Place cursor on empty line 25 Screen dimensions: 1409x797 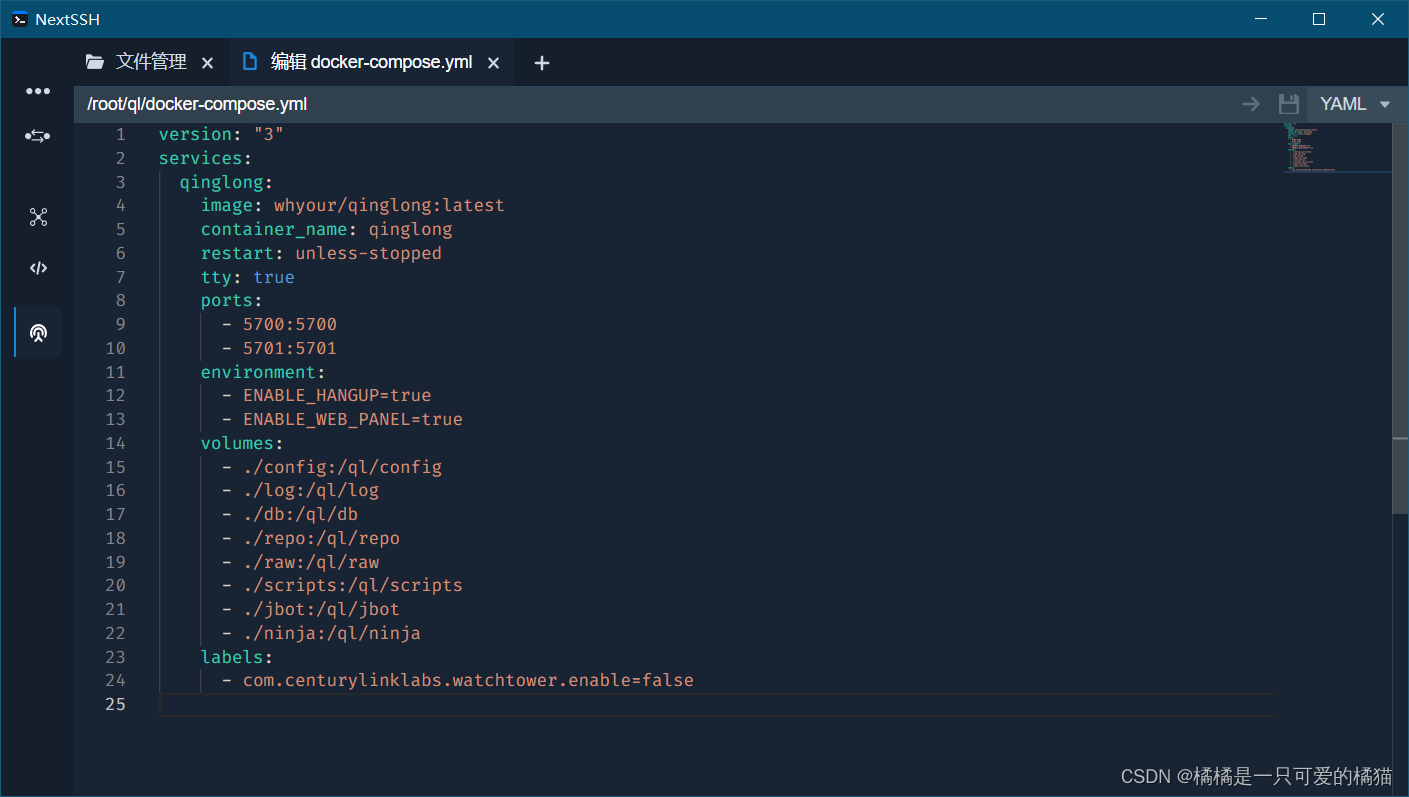coord(718,704)
